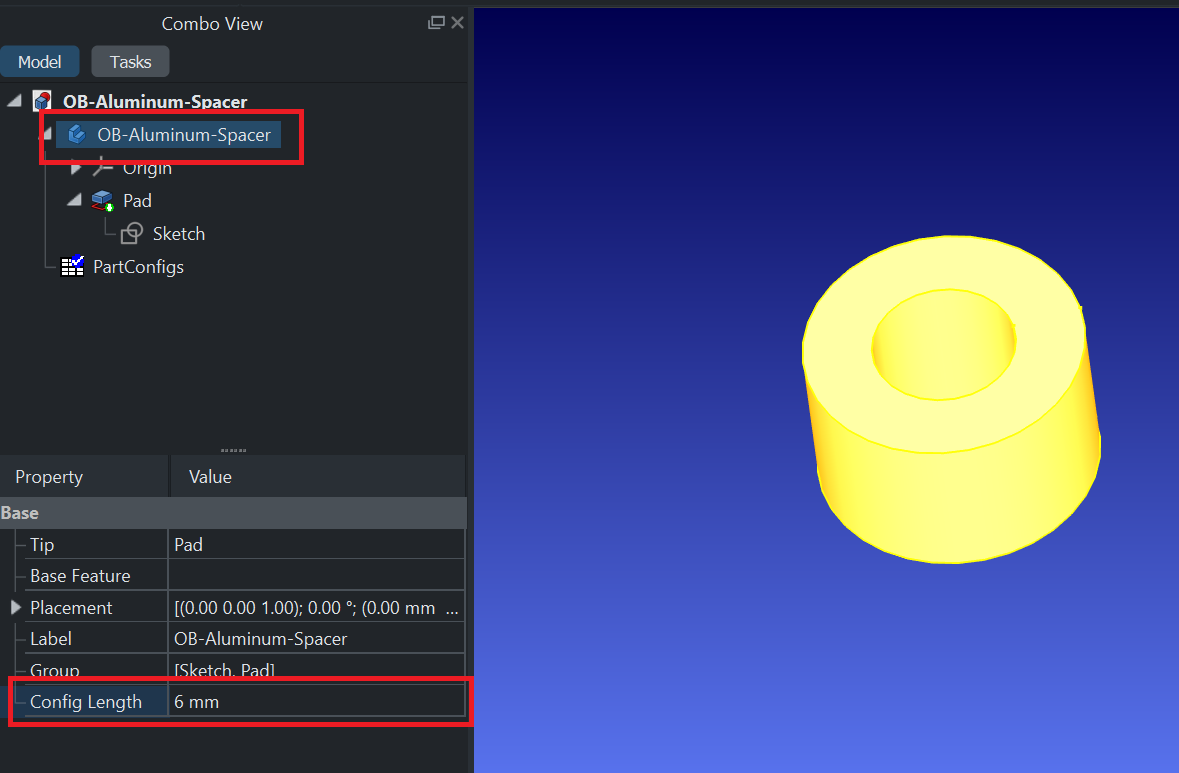The width and height of the screenshot is (1179, 773).
Task: Expand the Origin tree node
Action: [75, 168]
